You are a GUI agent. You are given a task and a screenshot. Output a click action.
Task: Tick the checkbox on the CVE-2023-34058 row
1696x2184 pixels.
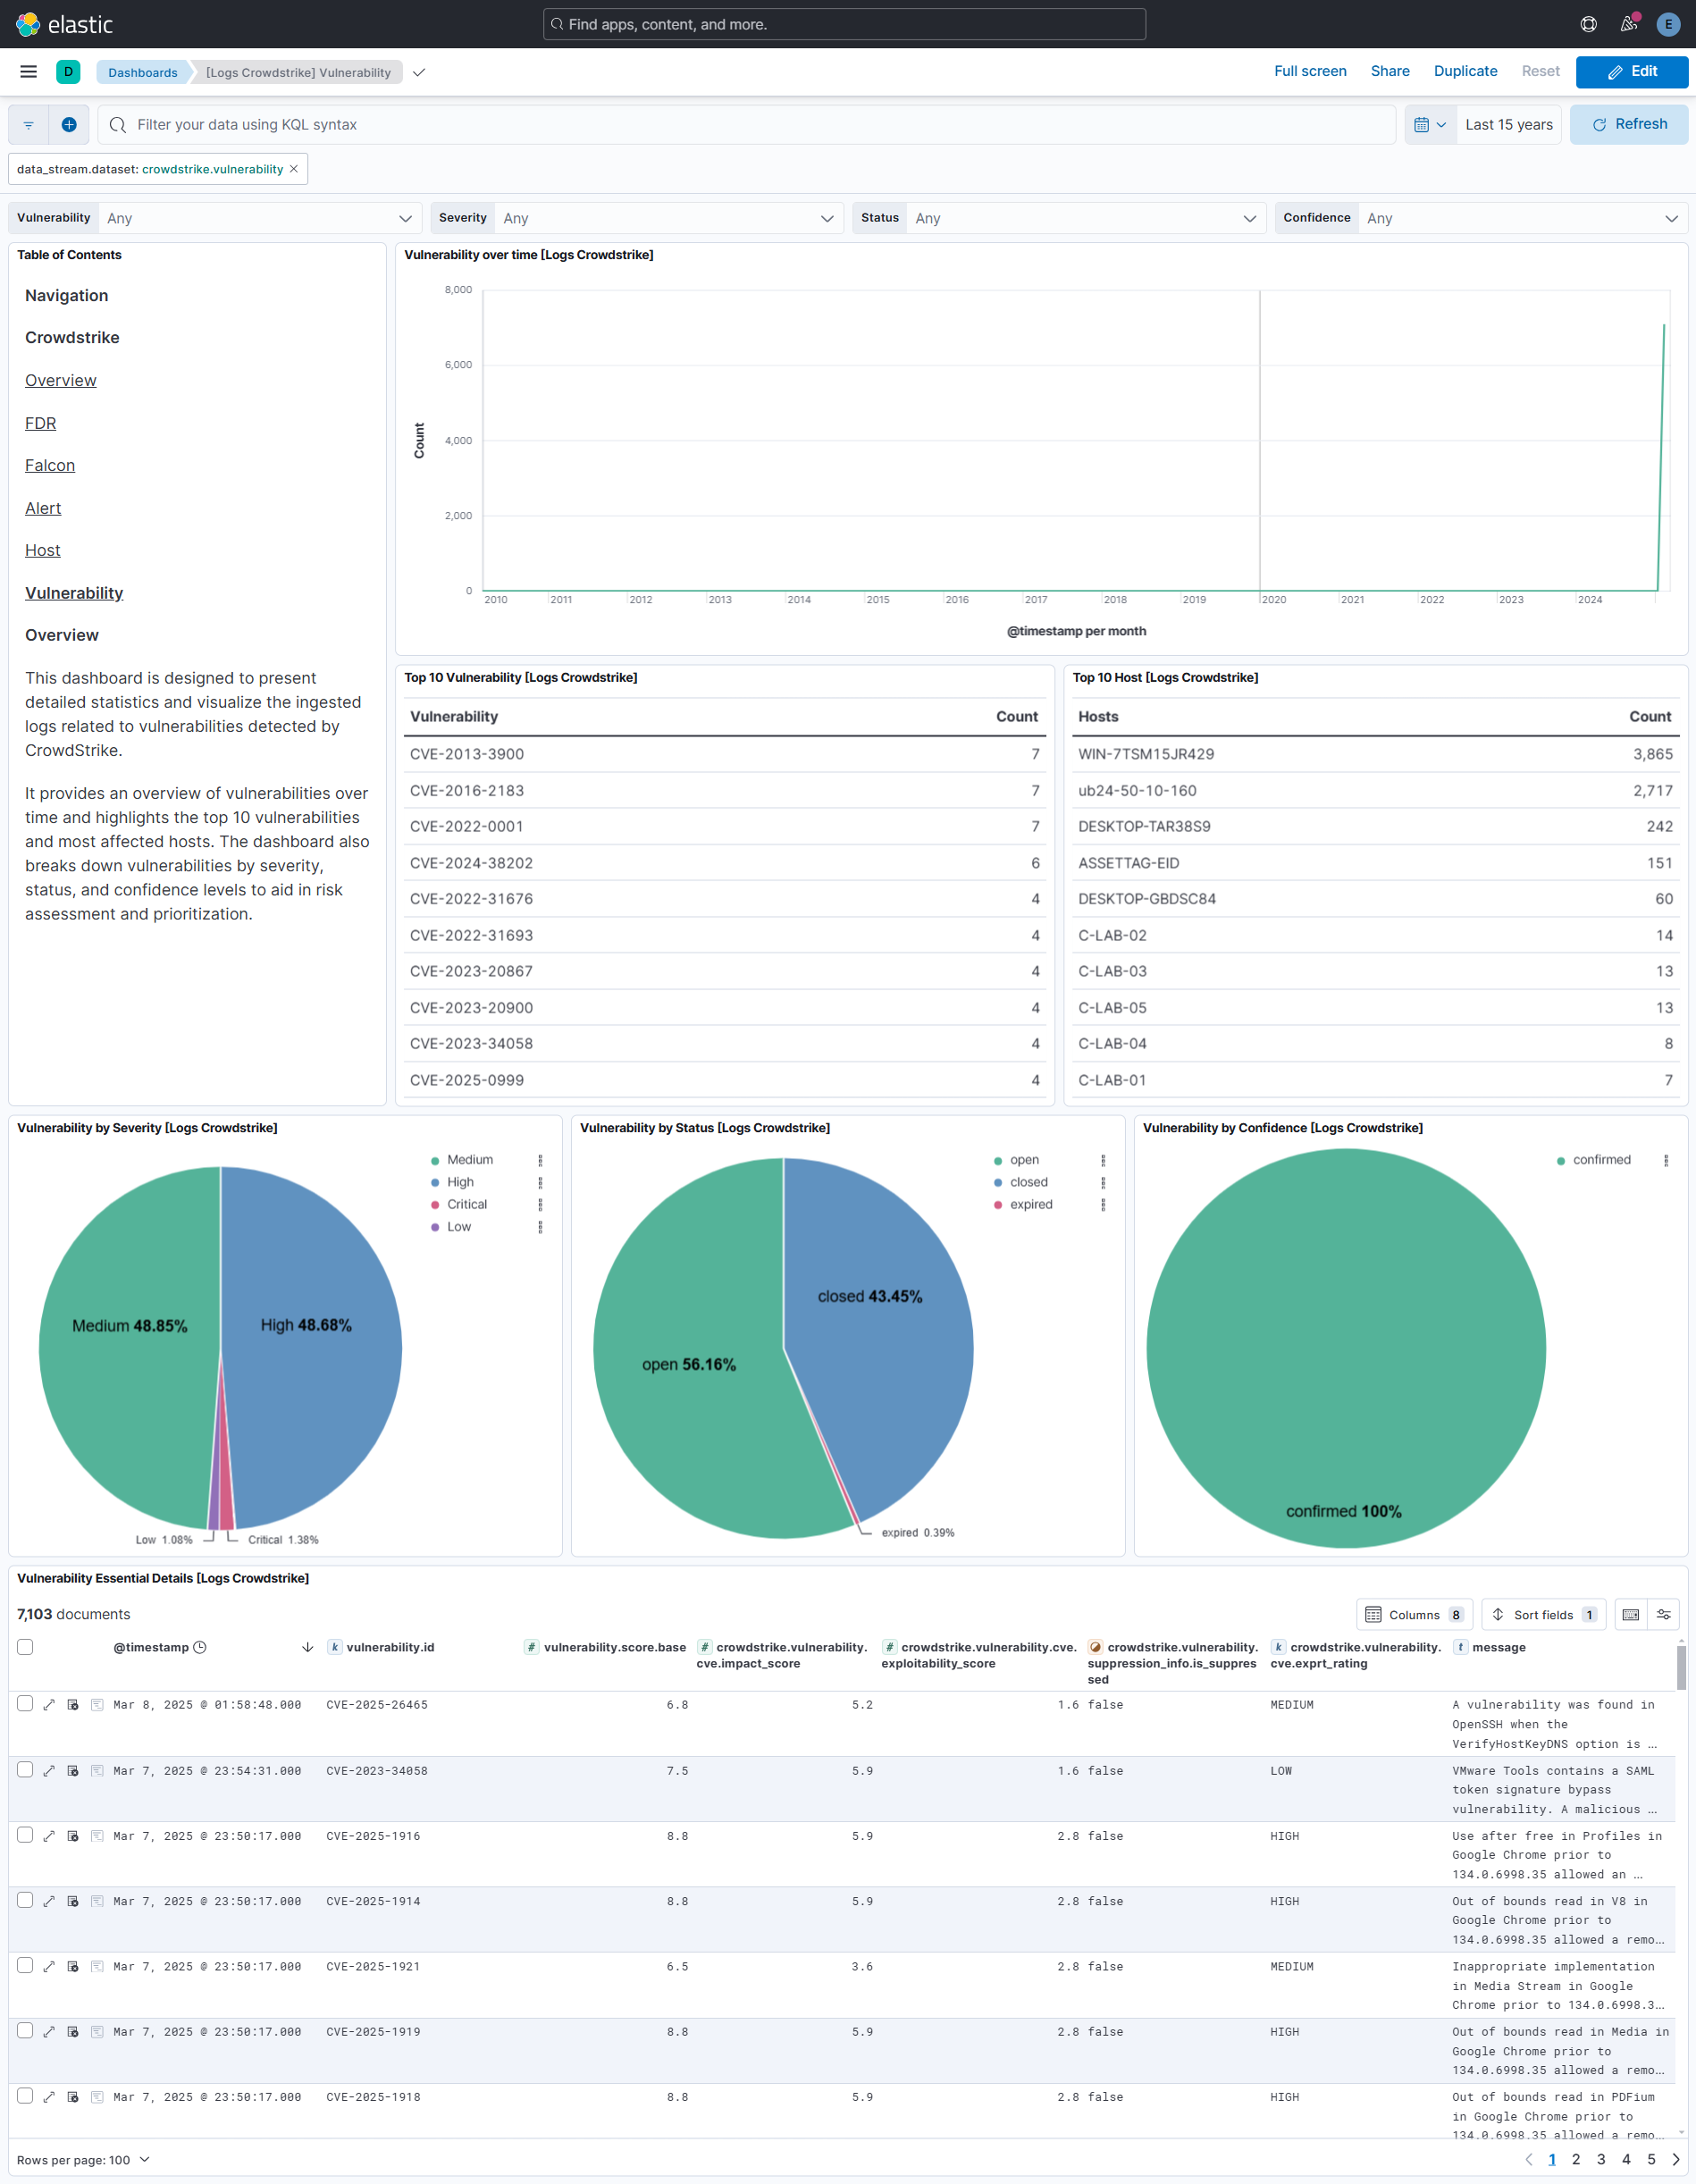24,1770
